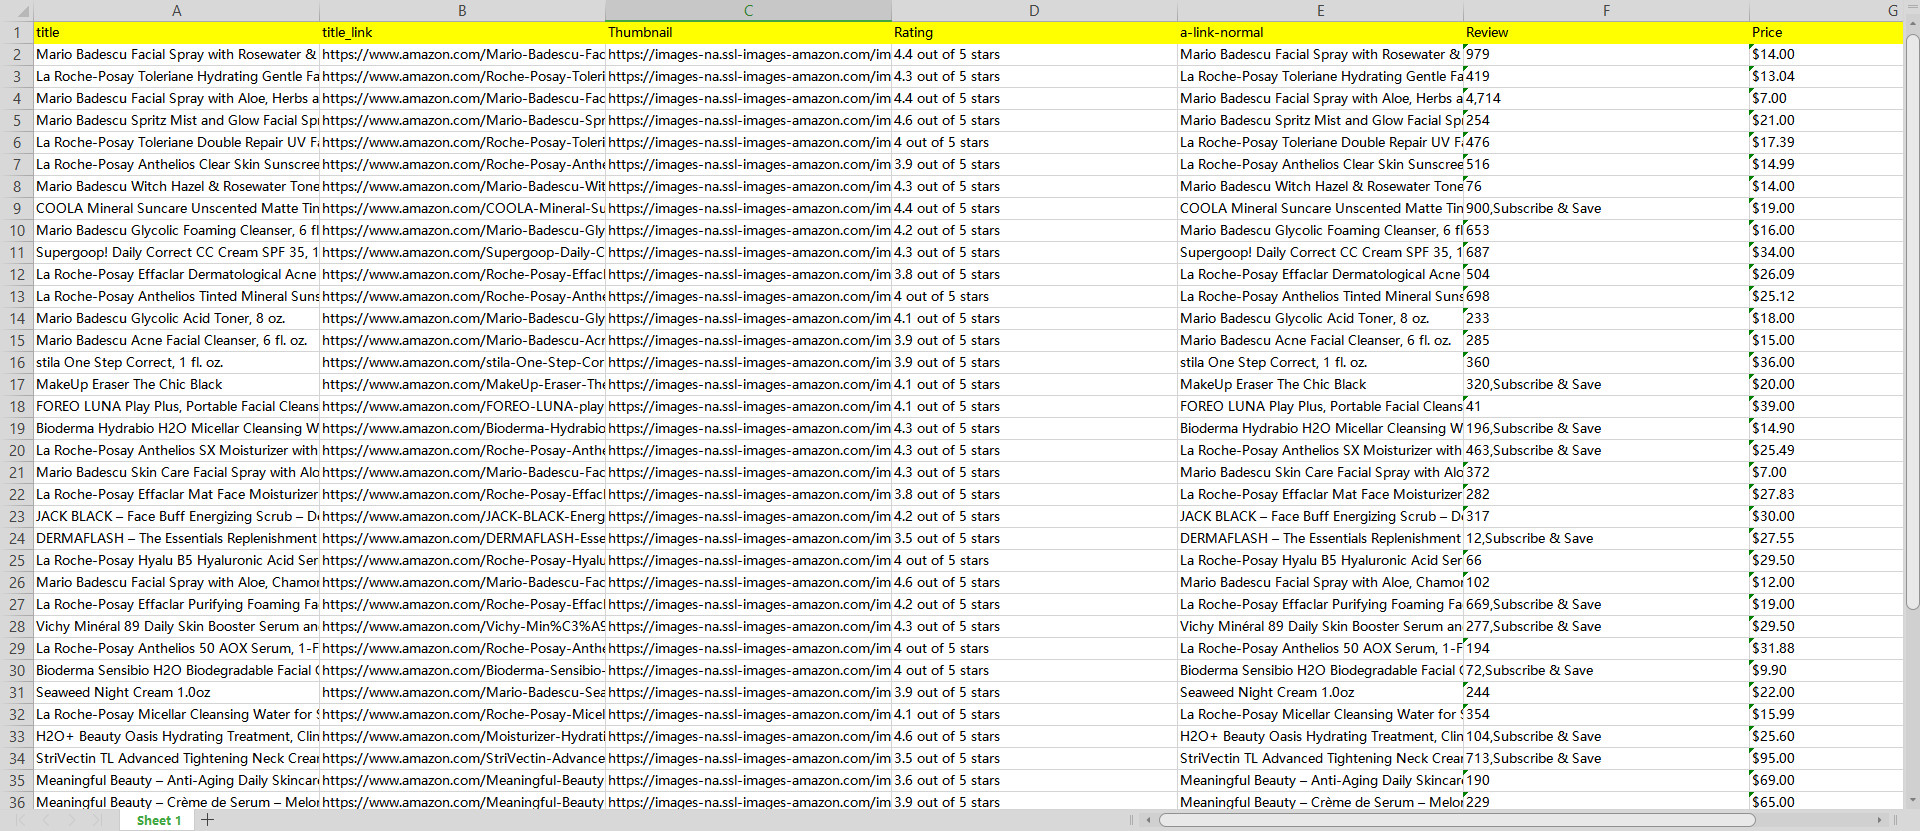Select the 'title_link' header cell
1920x831 pixels.
(x=462, y=32)
